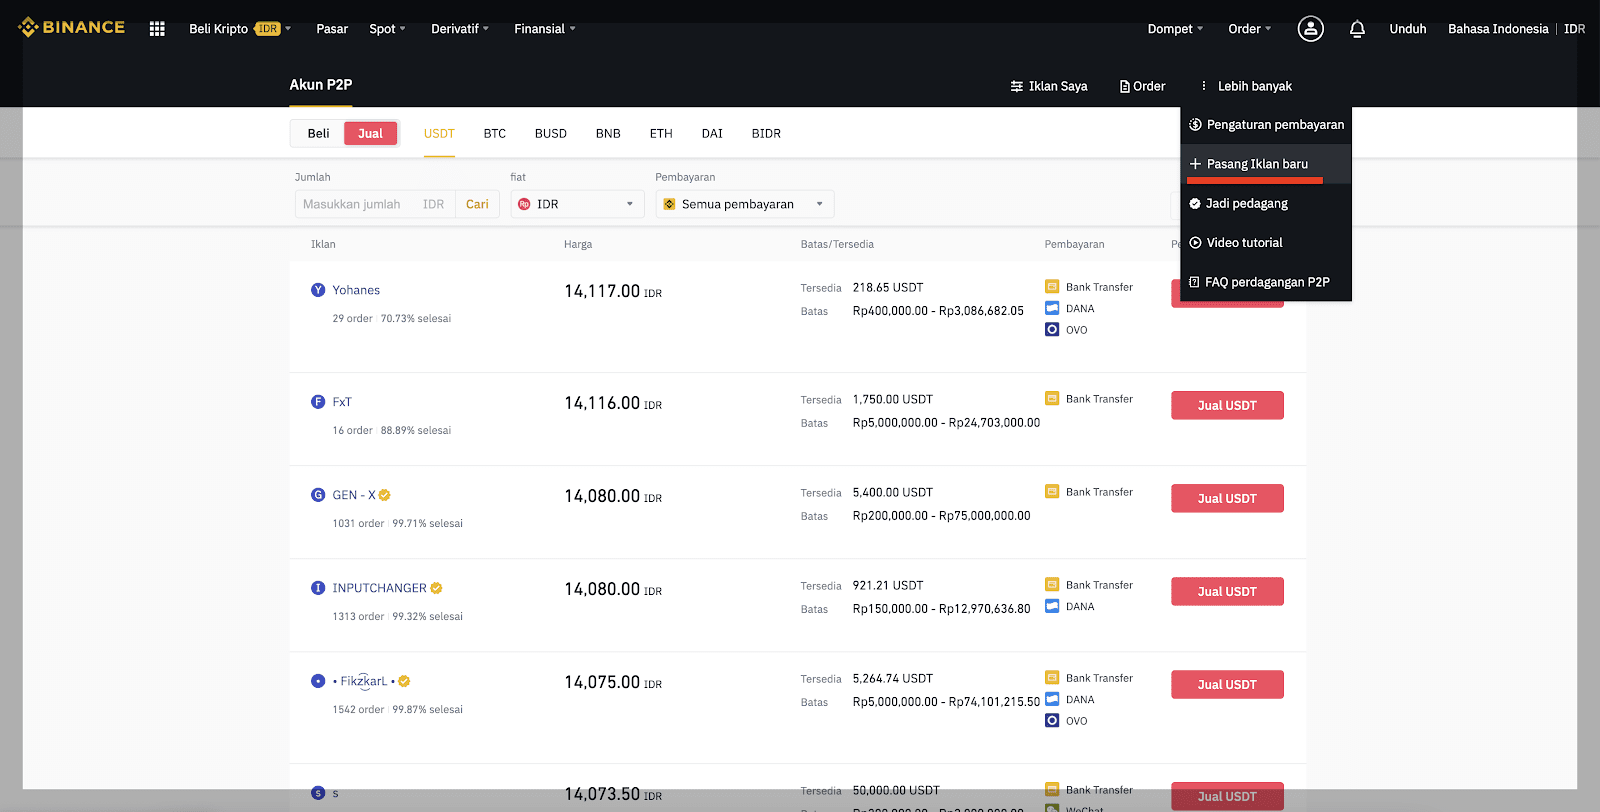This screenshot has width=1600, height=812.
Task: Click the Unduh link
Action: pos(1407,29)
